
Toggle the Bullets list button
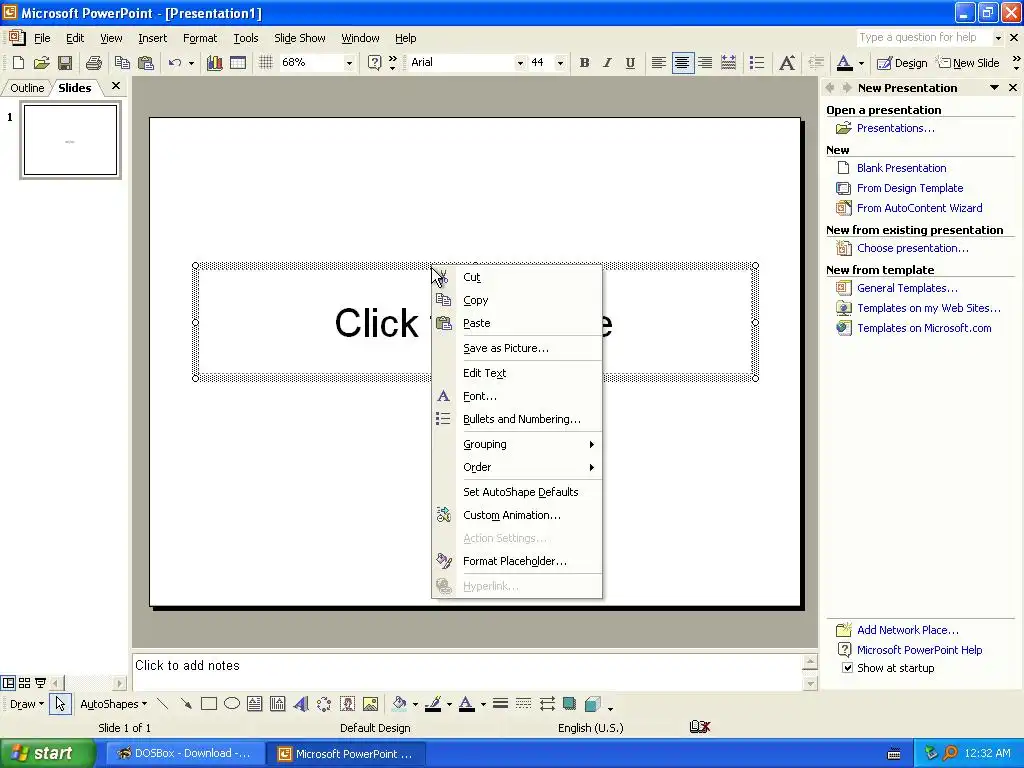(x=757, y=63)
